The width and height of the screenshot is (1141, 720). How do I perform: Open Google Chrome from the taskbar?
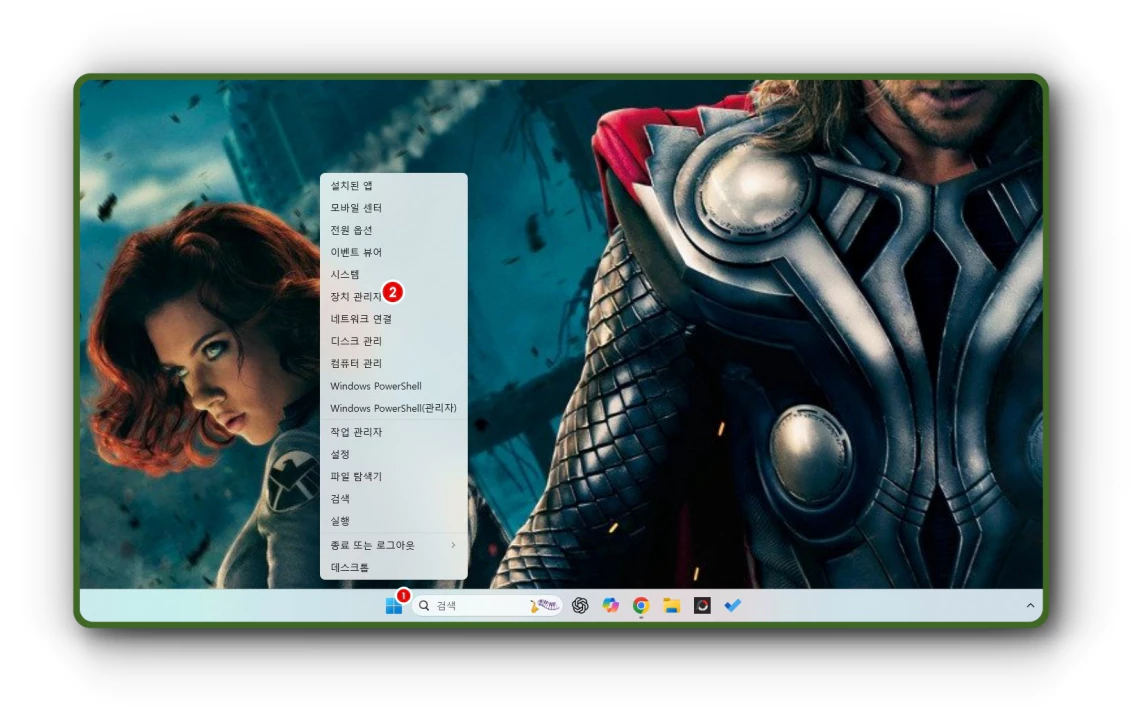[641, 606]
